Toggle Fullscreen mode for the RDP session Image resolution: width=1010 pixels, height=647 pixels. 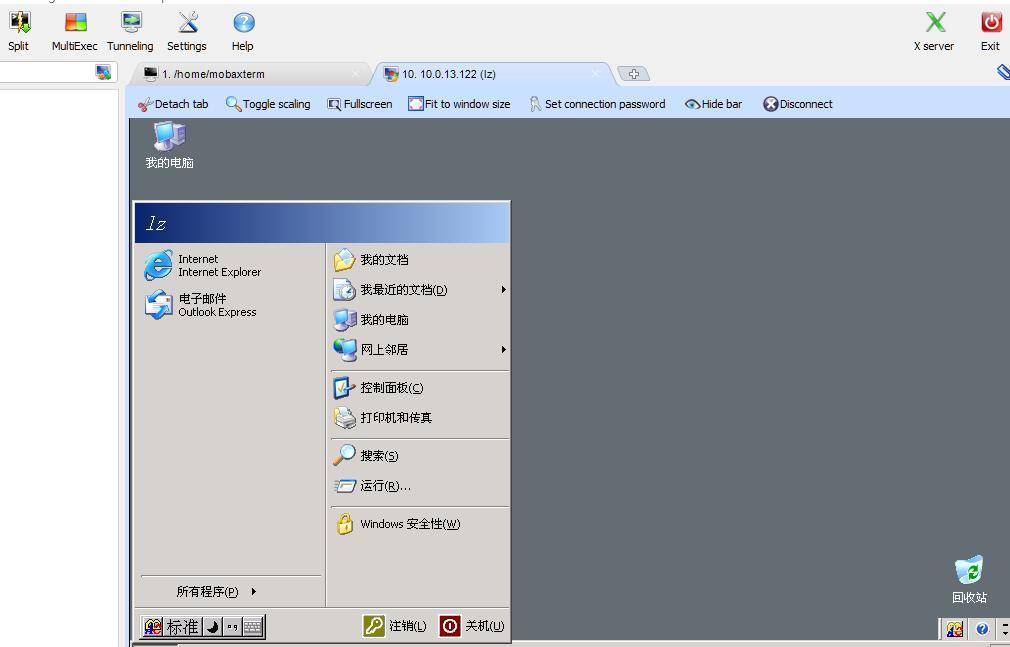click(359, 103)
